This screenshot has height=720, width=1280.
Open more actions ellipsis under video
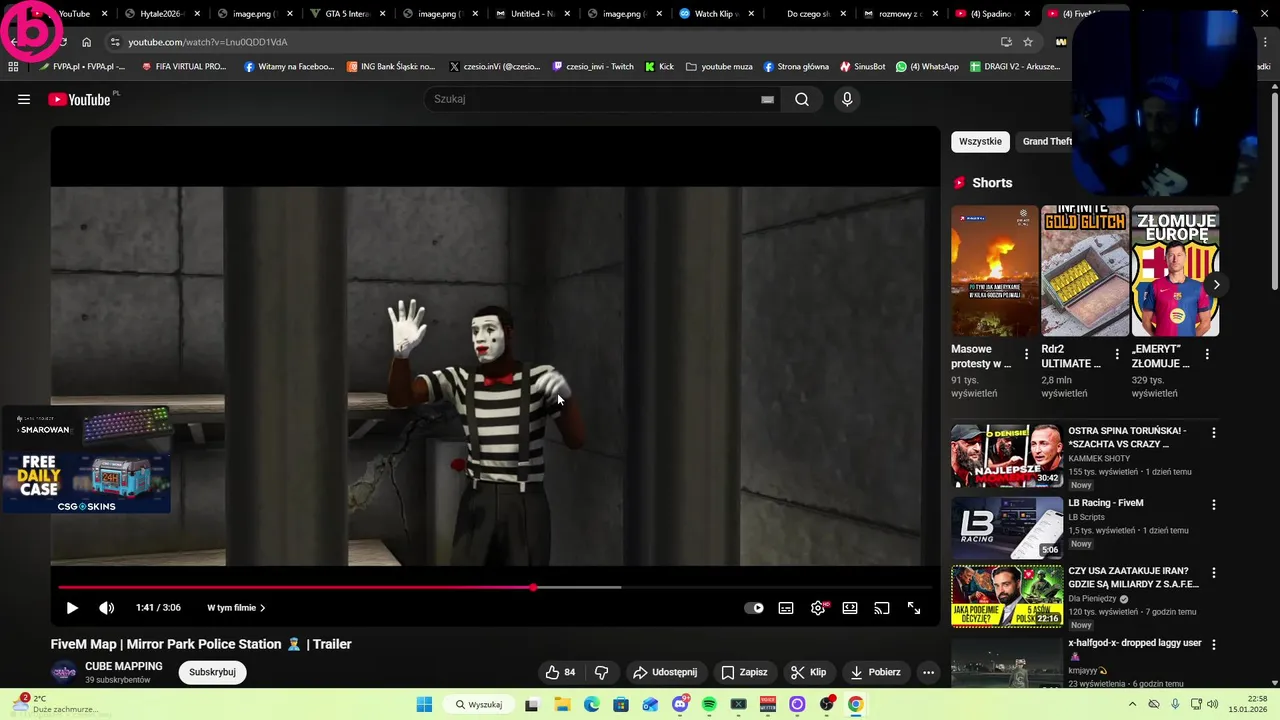[x=928, y=672]
